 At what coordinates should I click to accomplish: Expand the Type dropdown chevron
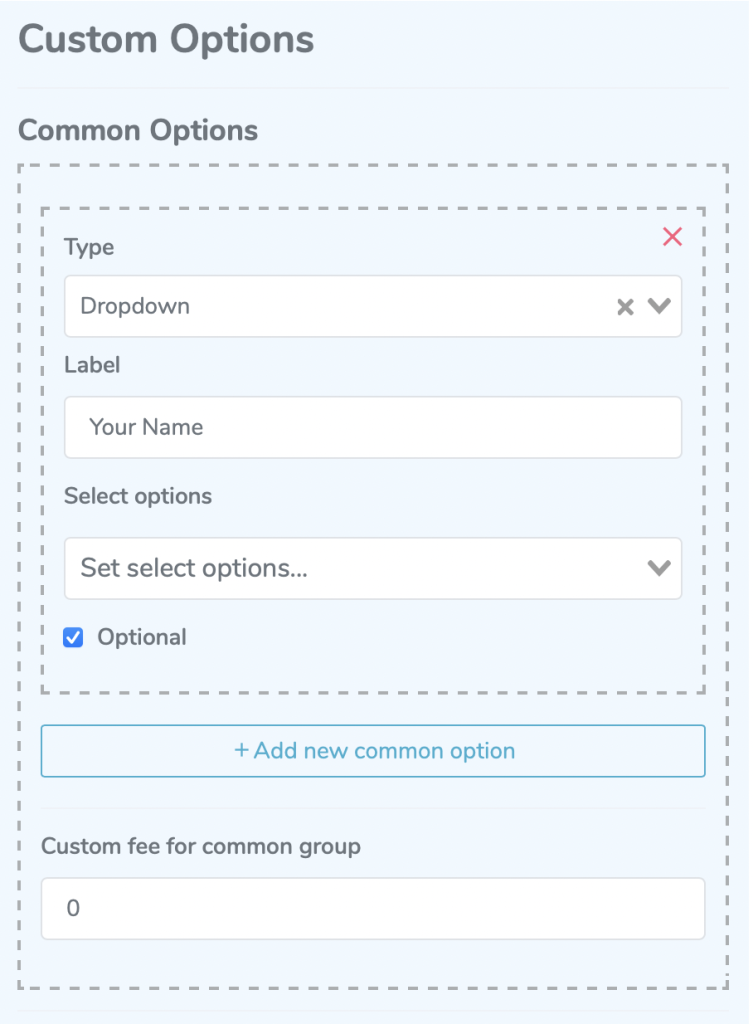[659, 306]
